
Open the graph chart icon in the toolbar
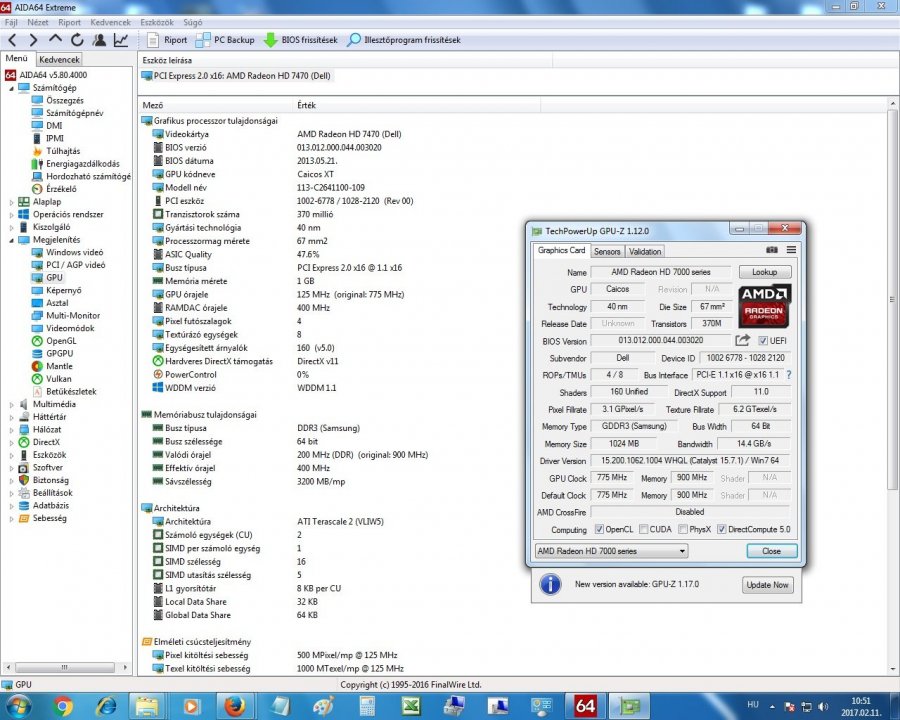click(121, 40)
